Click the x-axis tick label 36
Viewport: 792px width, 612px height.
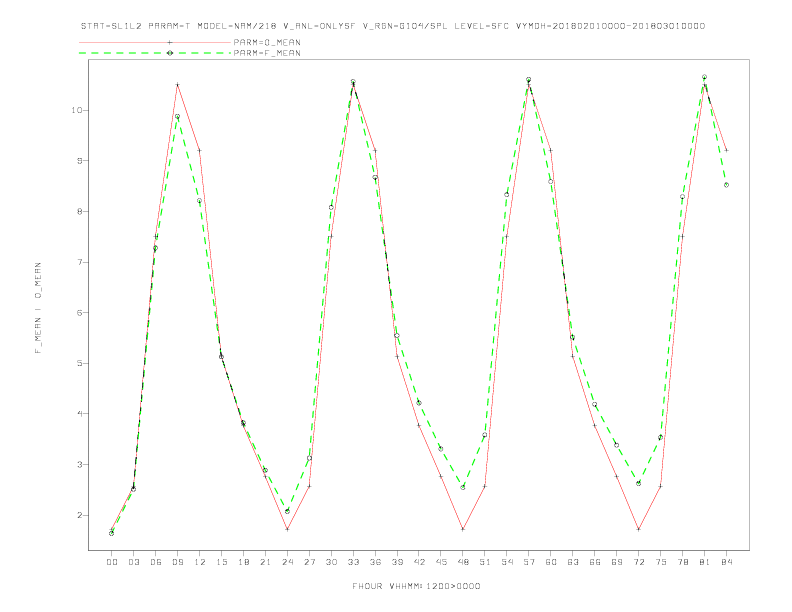(375, 562)
